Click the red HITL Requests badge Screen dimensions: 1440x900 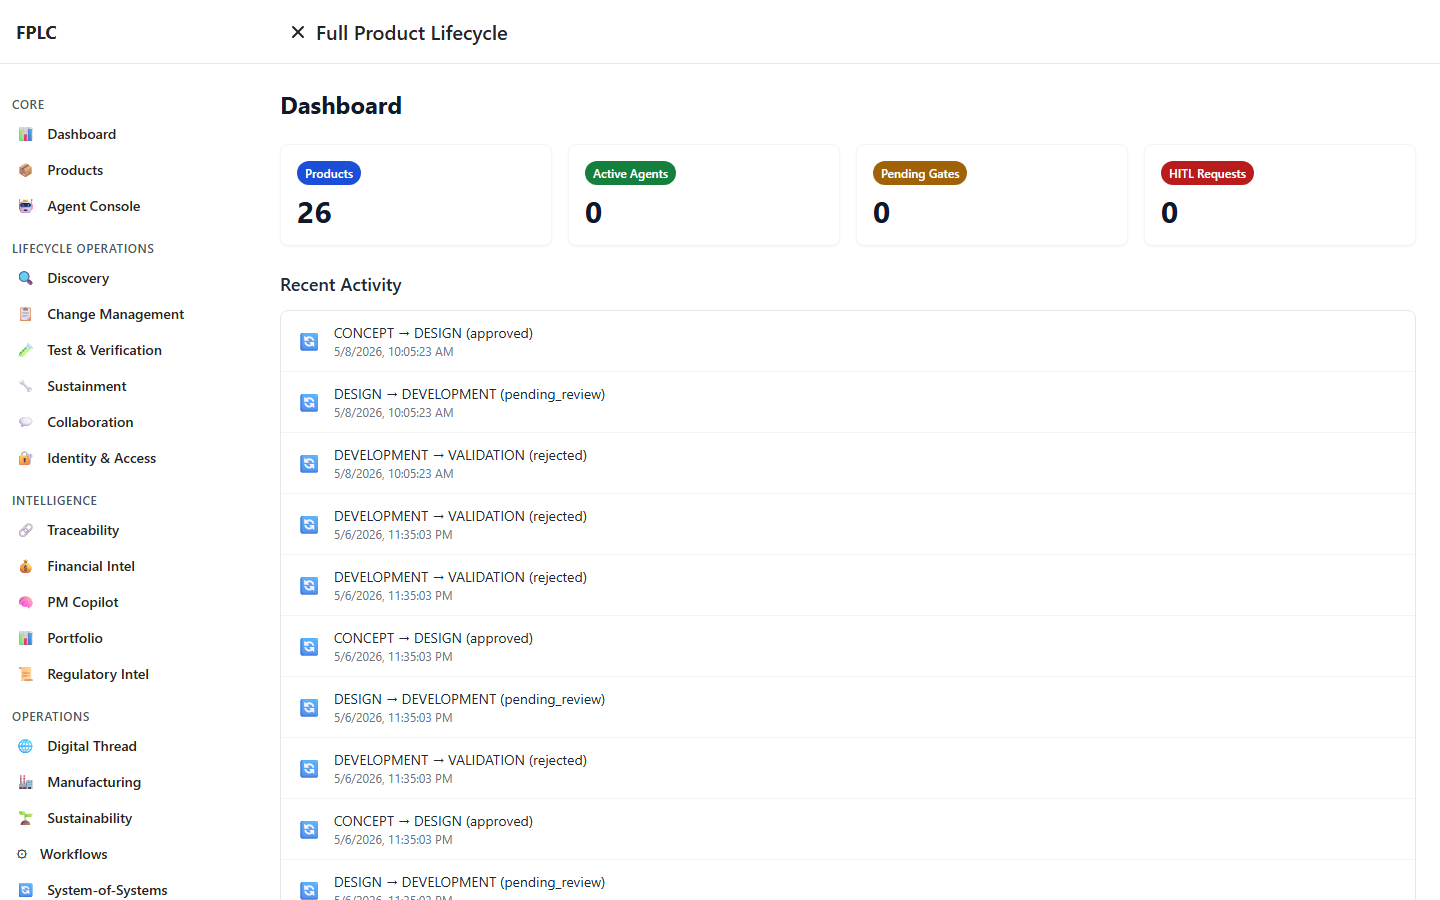(x=1207, y=173)
